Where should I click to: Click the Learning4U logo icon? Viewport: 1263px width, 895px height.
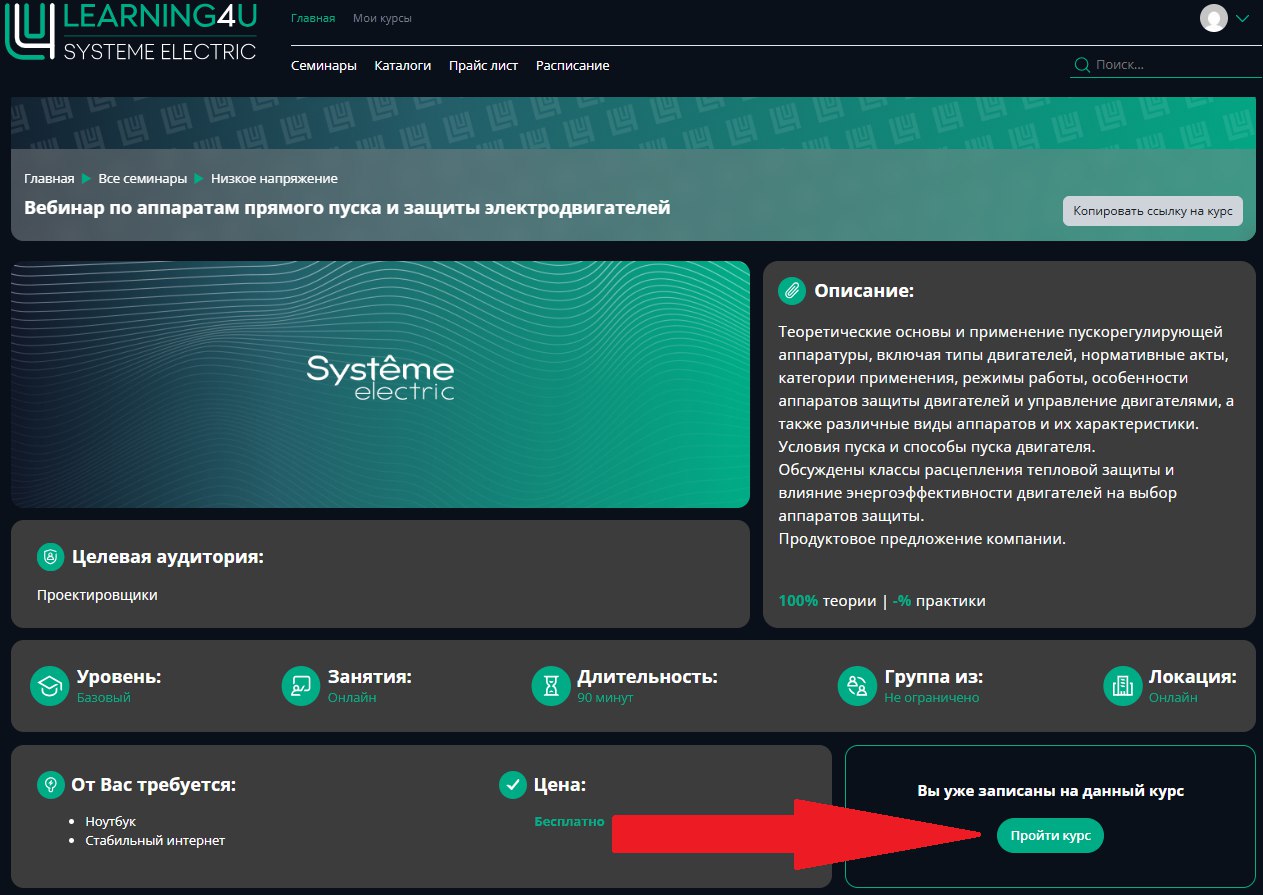(x=28, y=30)
